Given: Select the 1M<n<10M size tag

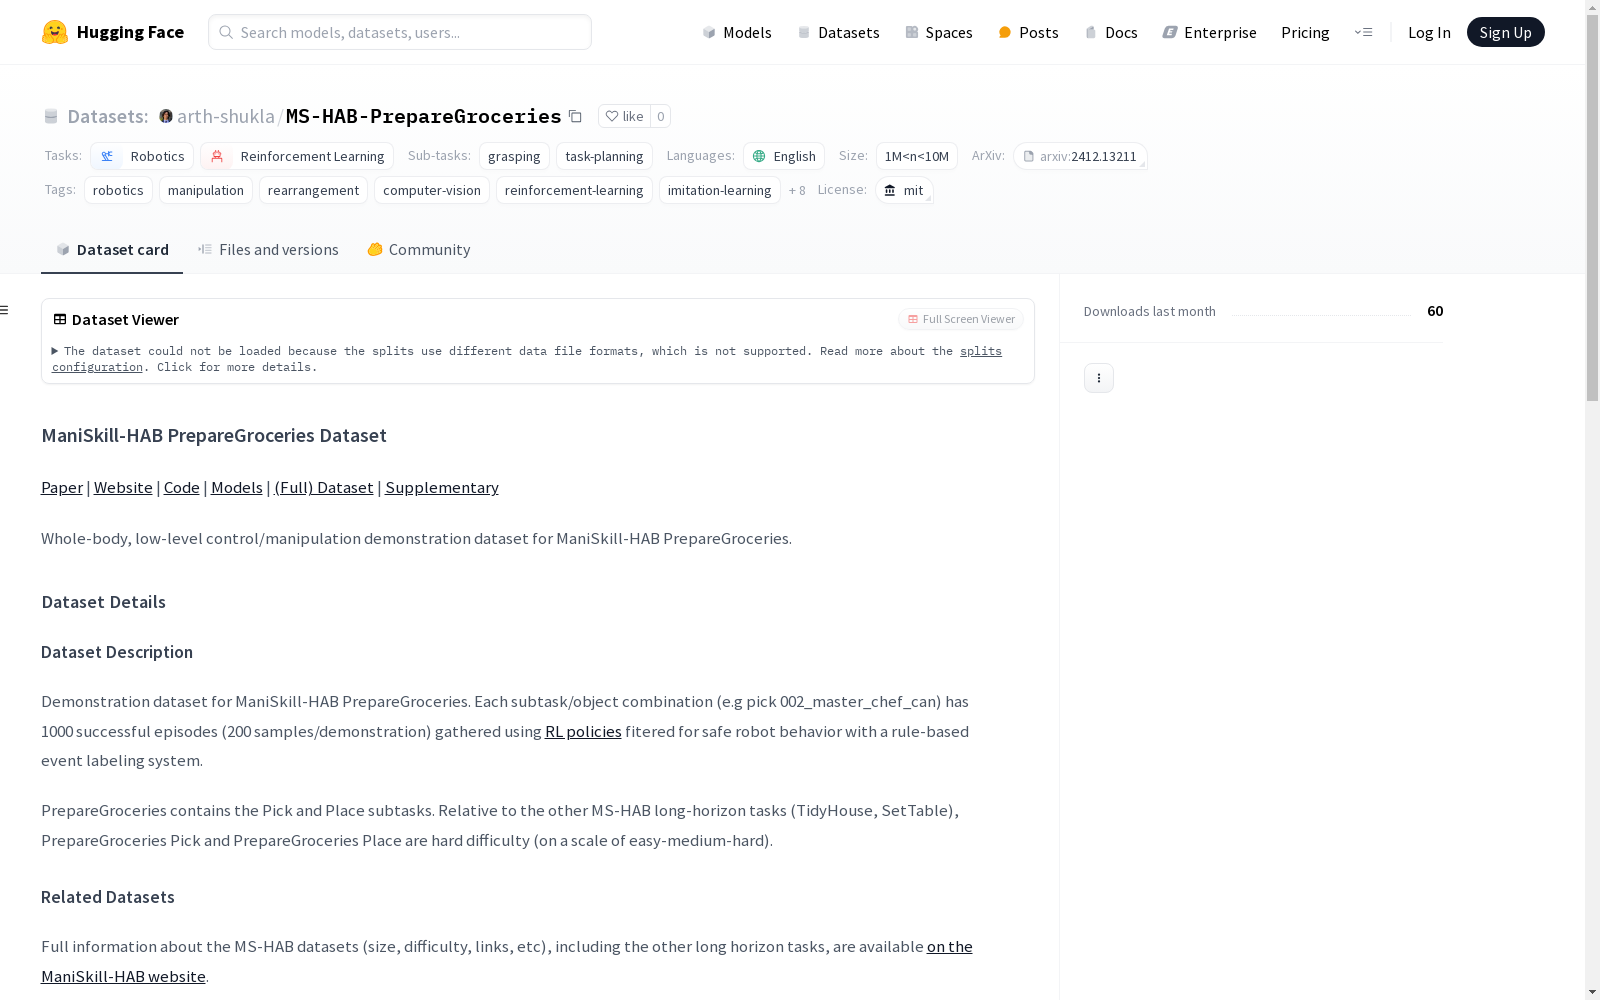Looking at the screenshot, I should (x=917, y=156).
